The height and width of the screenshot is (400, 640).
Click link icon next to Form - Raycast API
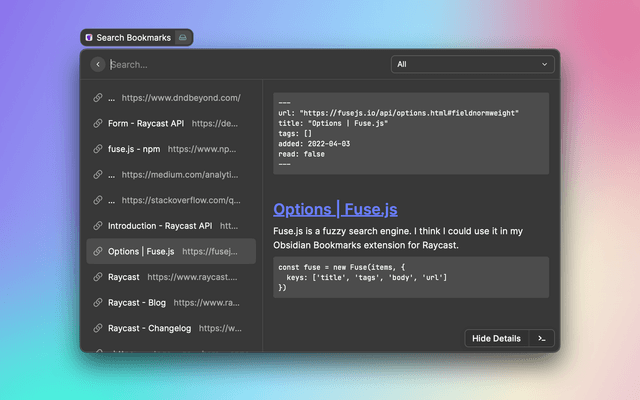97,124
